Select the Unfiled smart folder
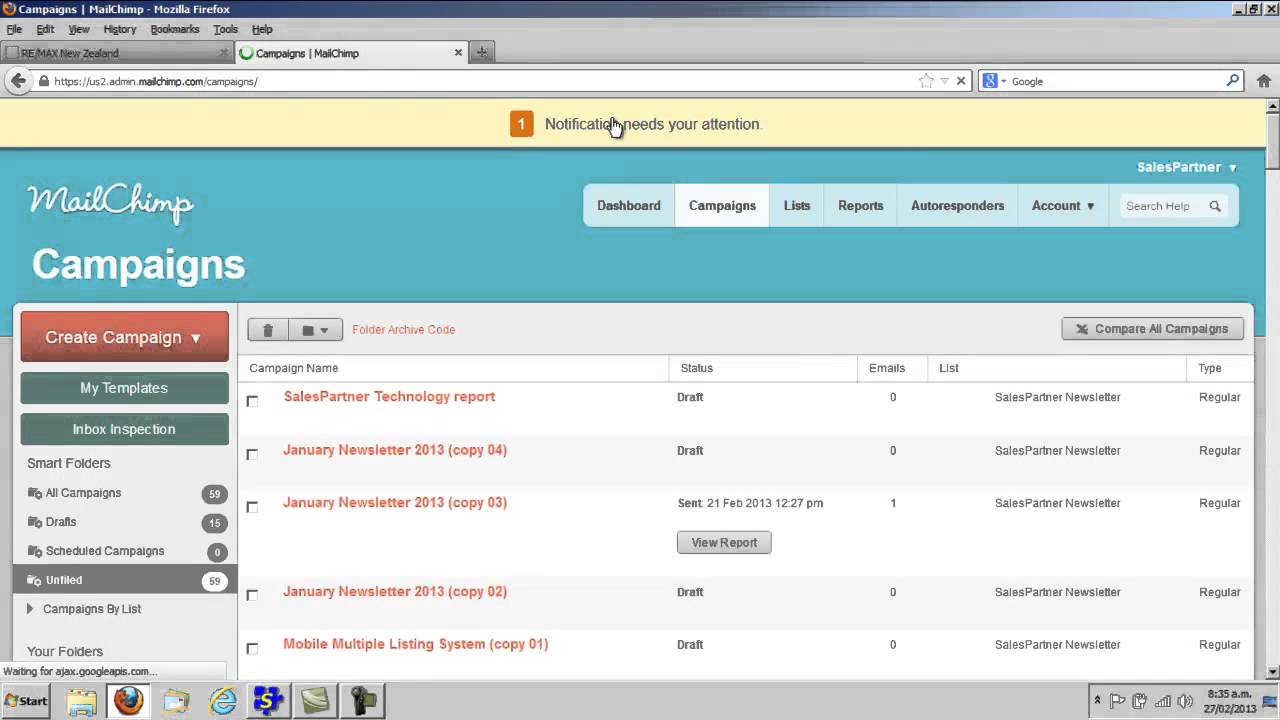Screen dimensions: 1280x720 125,580
